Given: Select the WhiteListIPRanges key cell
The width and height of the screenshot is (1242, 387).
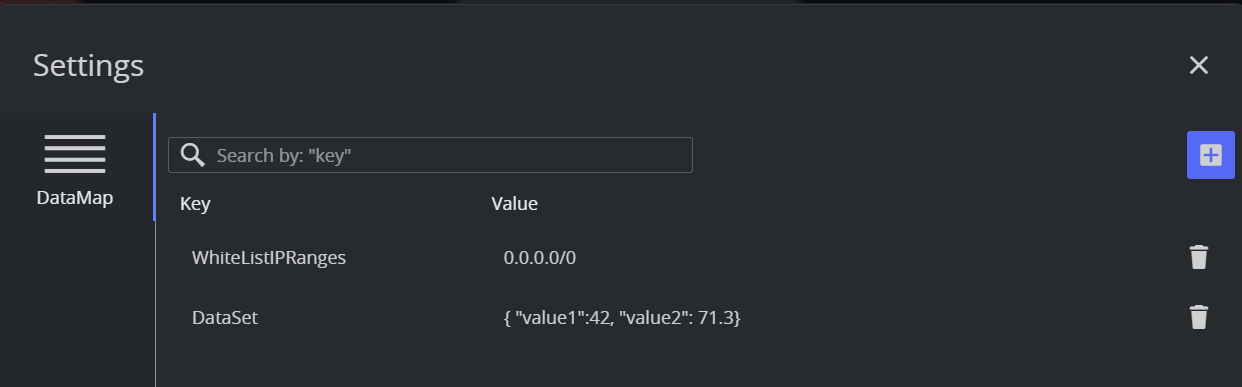Looking at the screenshot, I should coord(269,257).
